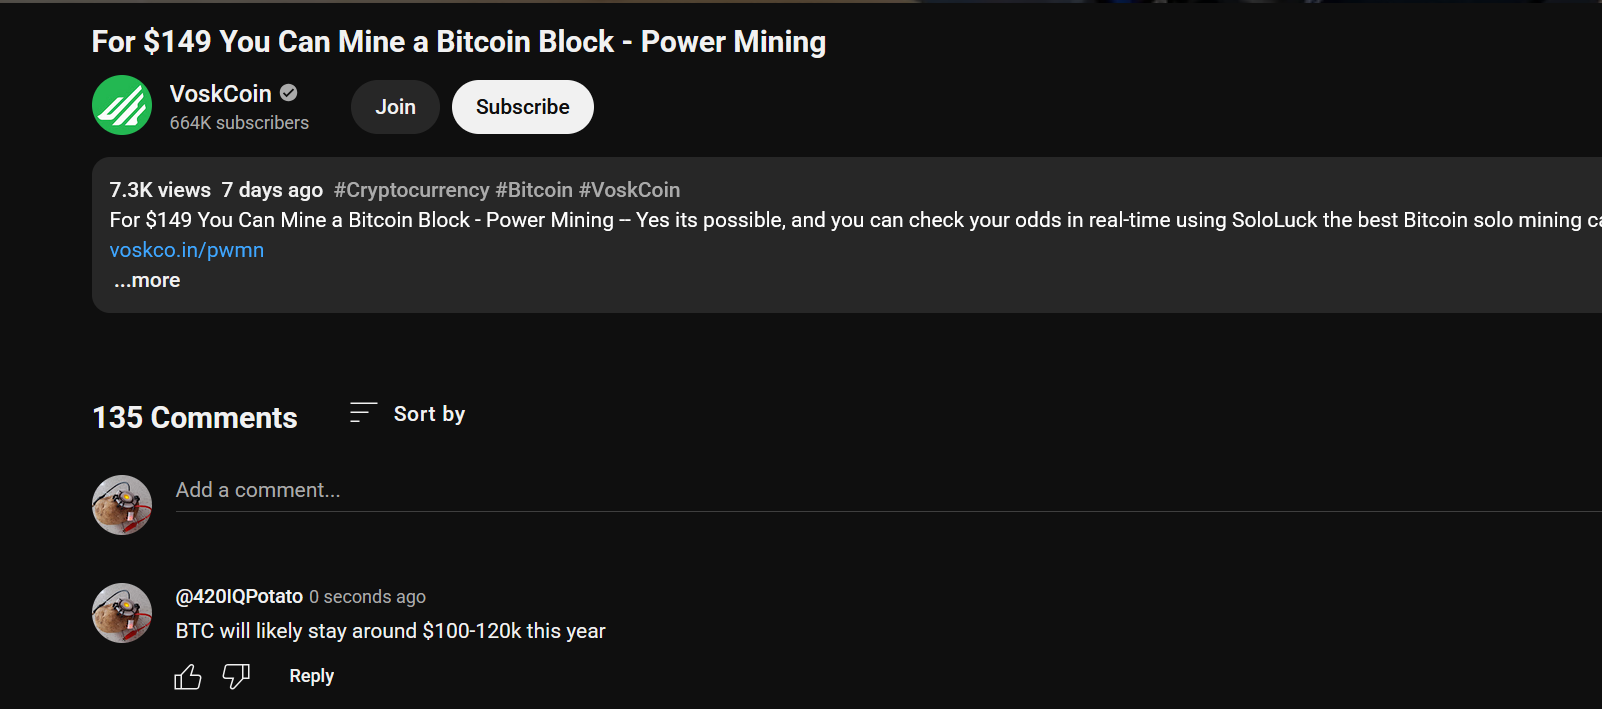Join the VoskCoin channel membership
Screen dimensions: 1602x709
395,107
